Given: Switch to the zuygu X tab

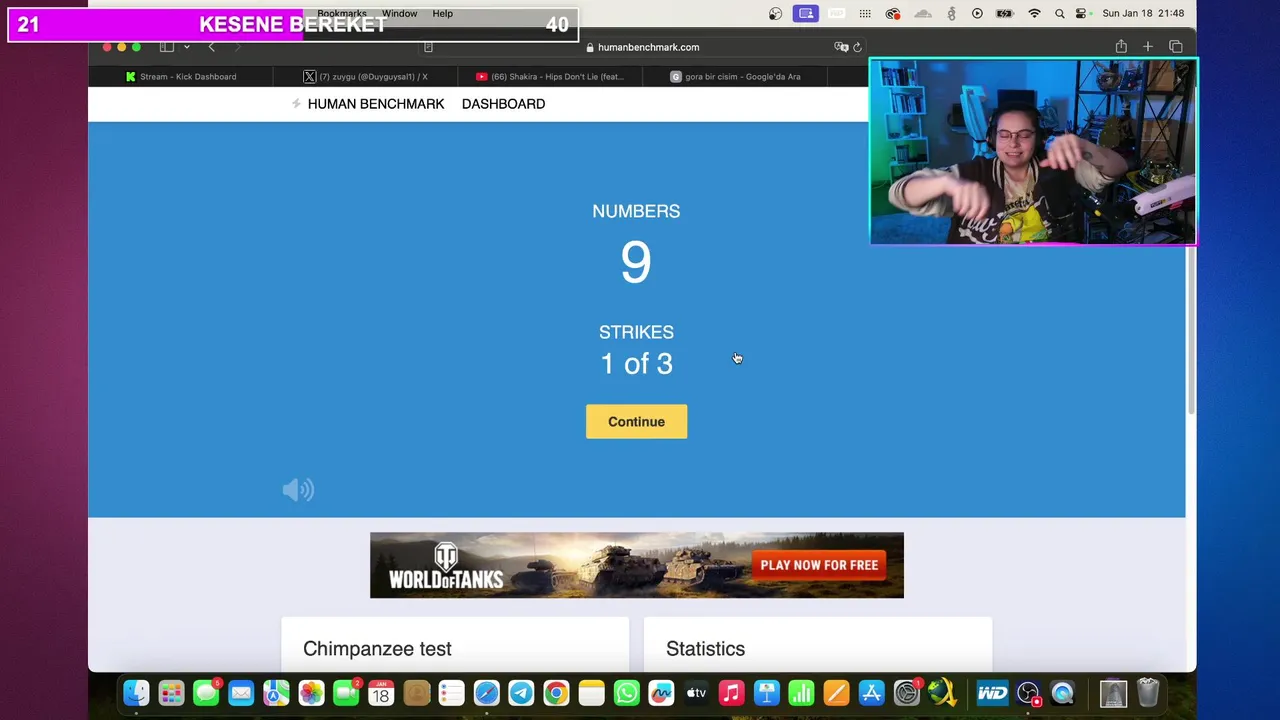Looking at the screenshot, I should 365,76.
